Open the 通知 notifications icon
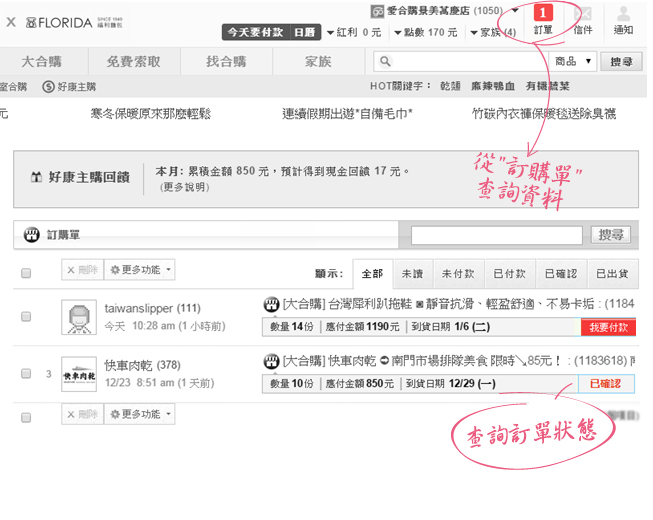Screen dimensions: 653x520 point(623,19)
